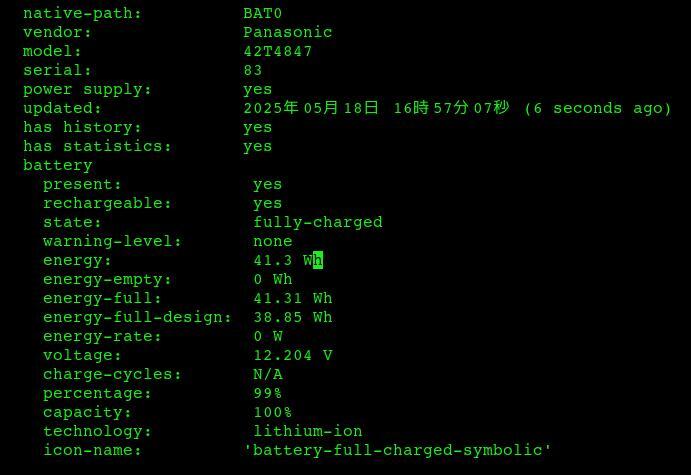This screenshot has height=475, width=691.
Task: Click the energy-rate 0 W value
Action: pyautogui.click(x=268, y=336)
